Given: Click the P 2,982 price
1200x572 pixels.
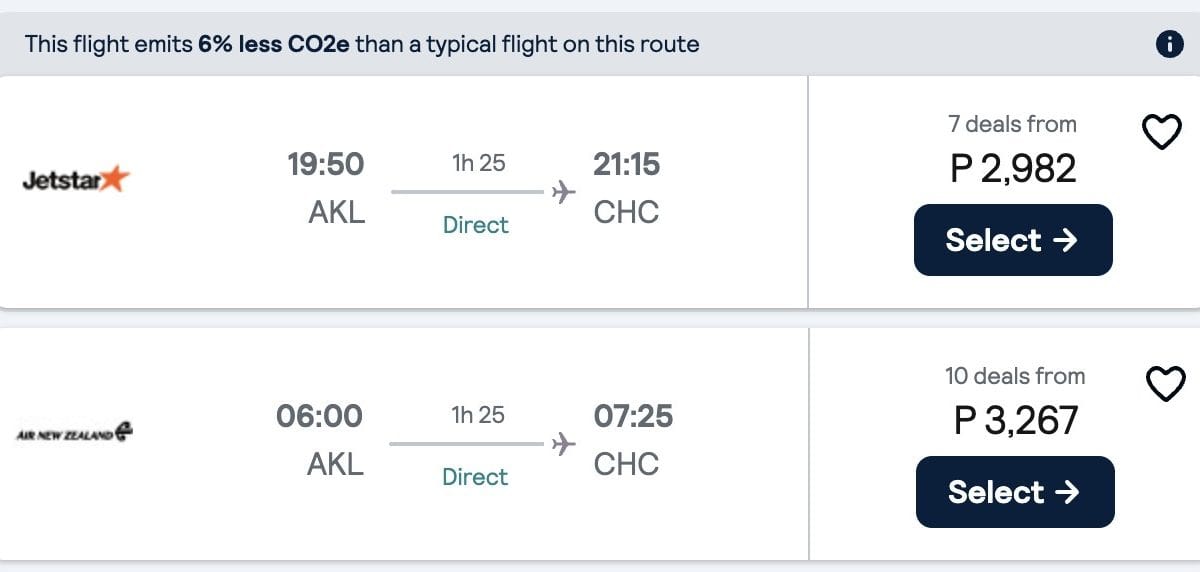Looking at the screenshot, I should 1013,168.
